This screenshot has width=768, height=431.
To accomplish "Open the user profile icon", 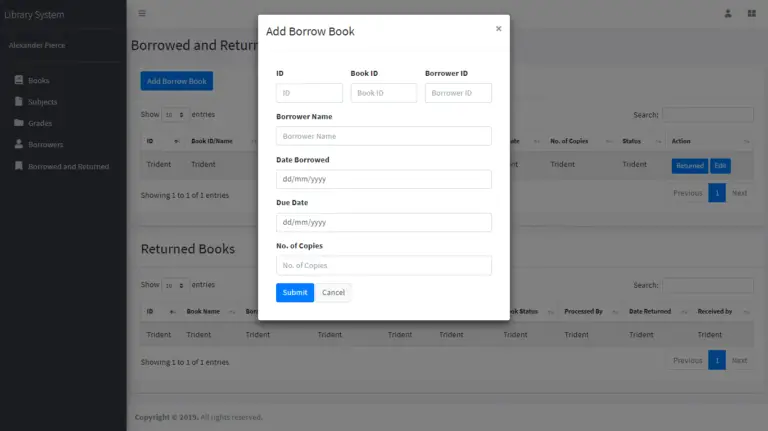I will tap(728, 13).
